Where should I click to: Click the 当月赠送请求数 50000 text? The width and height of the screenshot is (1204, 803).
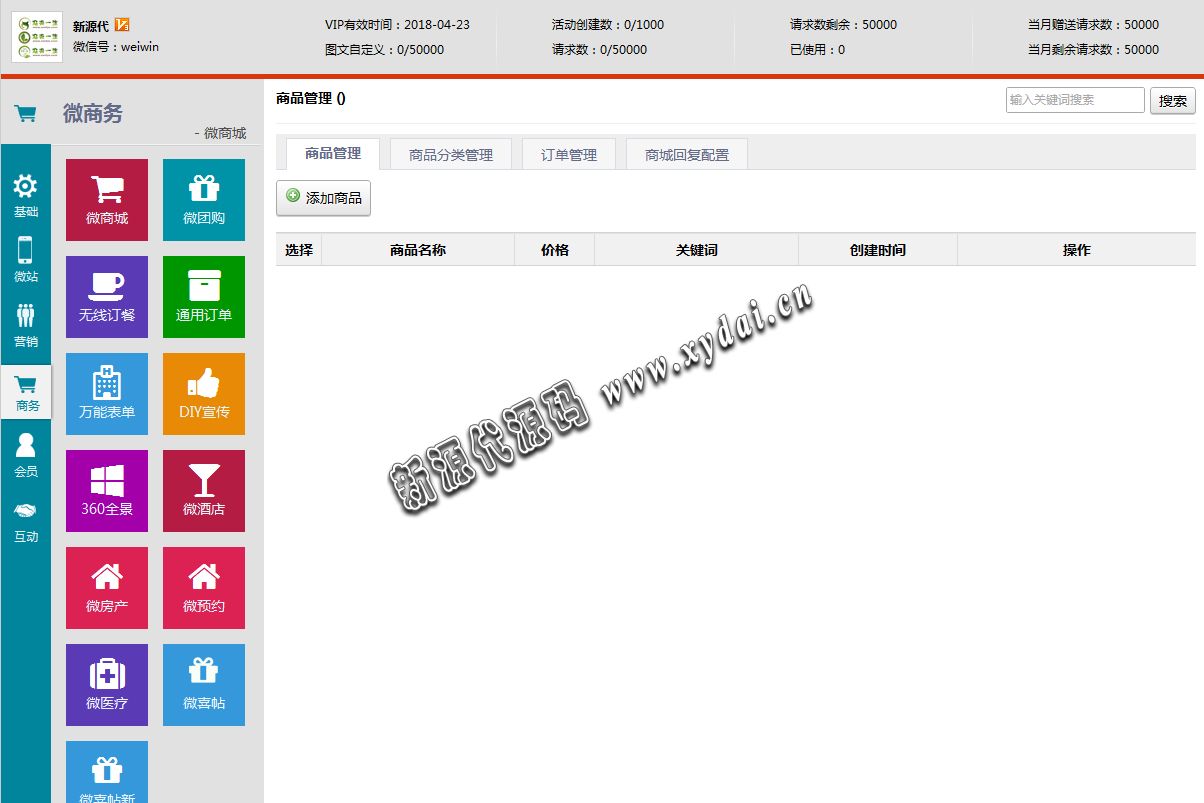1094,25
